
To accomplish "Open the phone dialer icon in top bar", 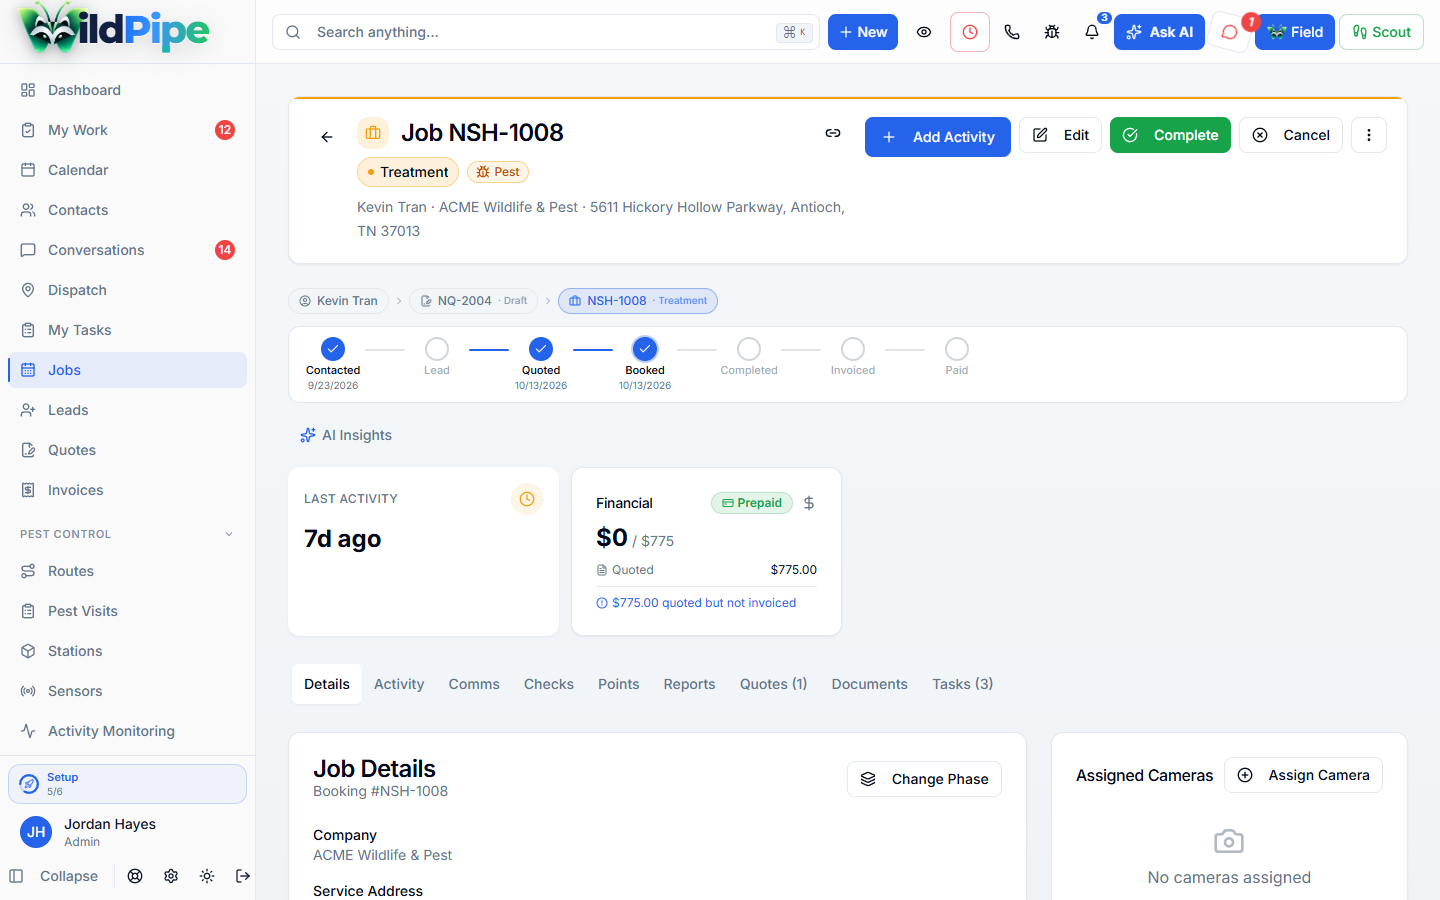I will point(1012,32).
